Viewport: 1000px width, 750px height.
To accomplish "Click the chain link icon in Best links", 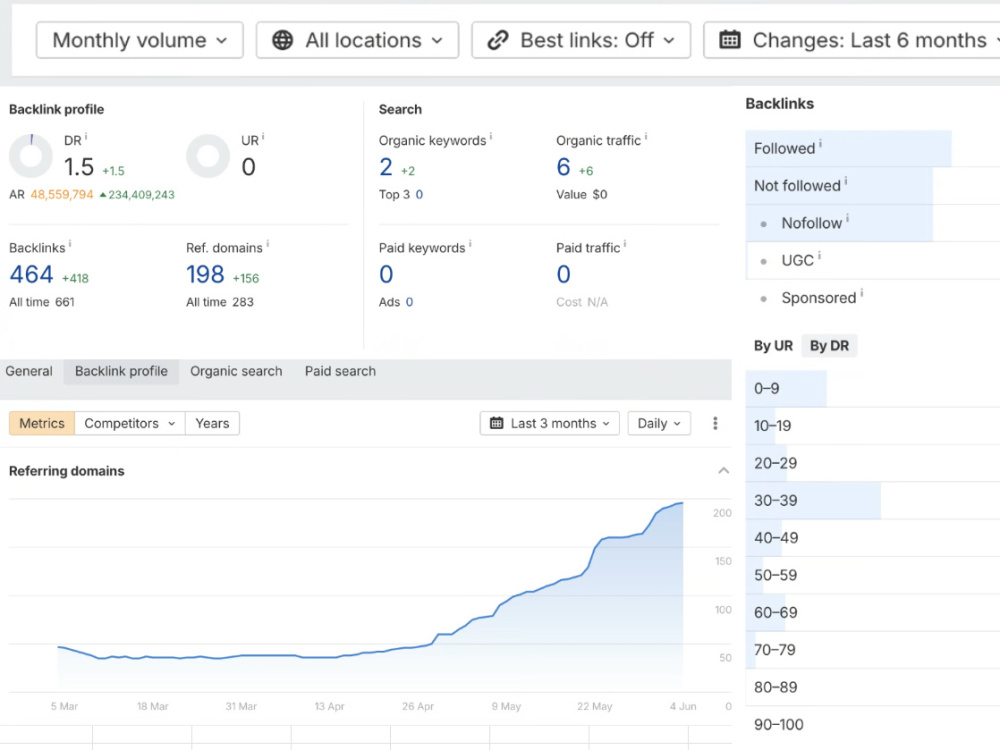I will click(497, 40).
